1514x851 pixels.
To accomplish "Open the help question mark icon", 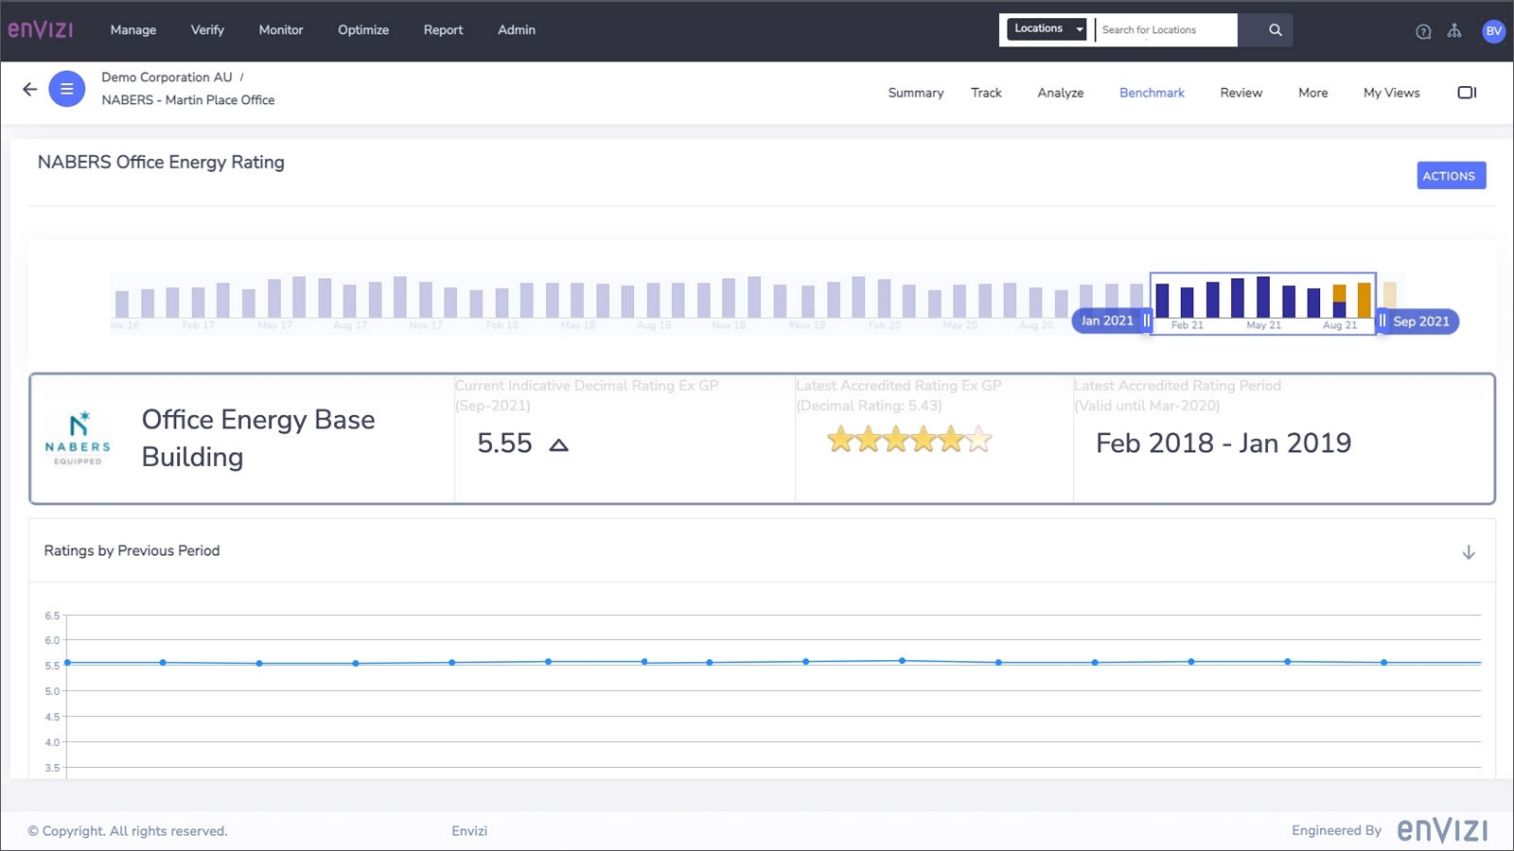I will point(1423,31).
